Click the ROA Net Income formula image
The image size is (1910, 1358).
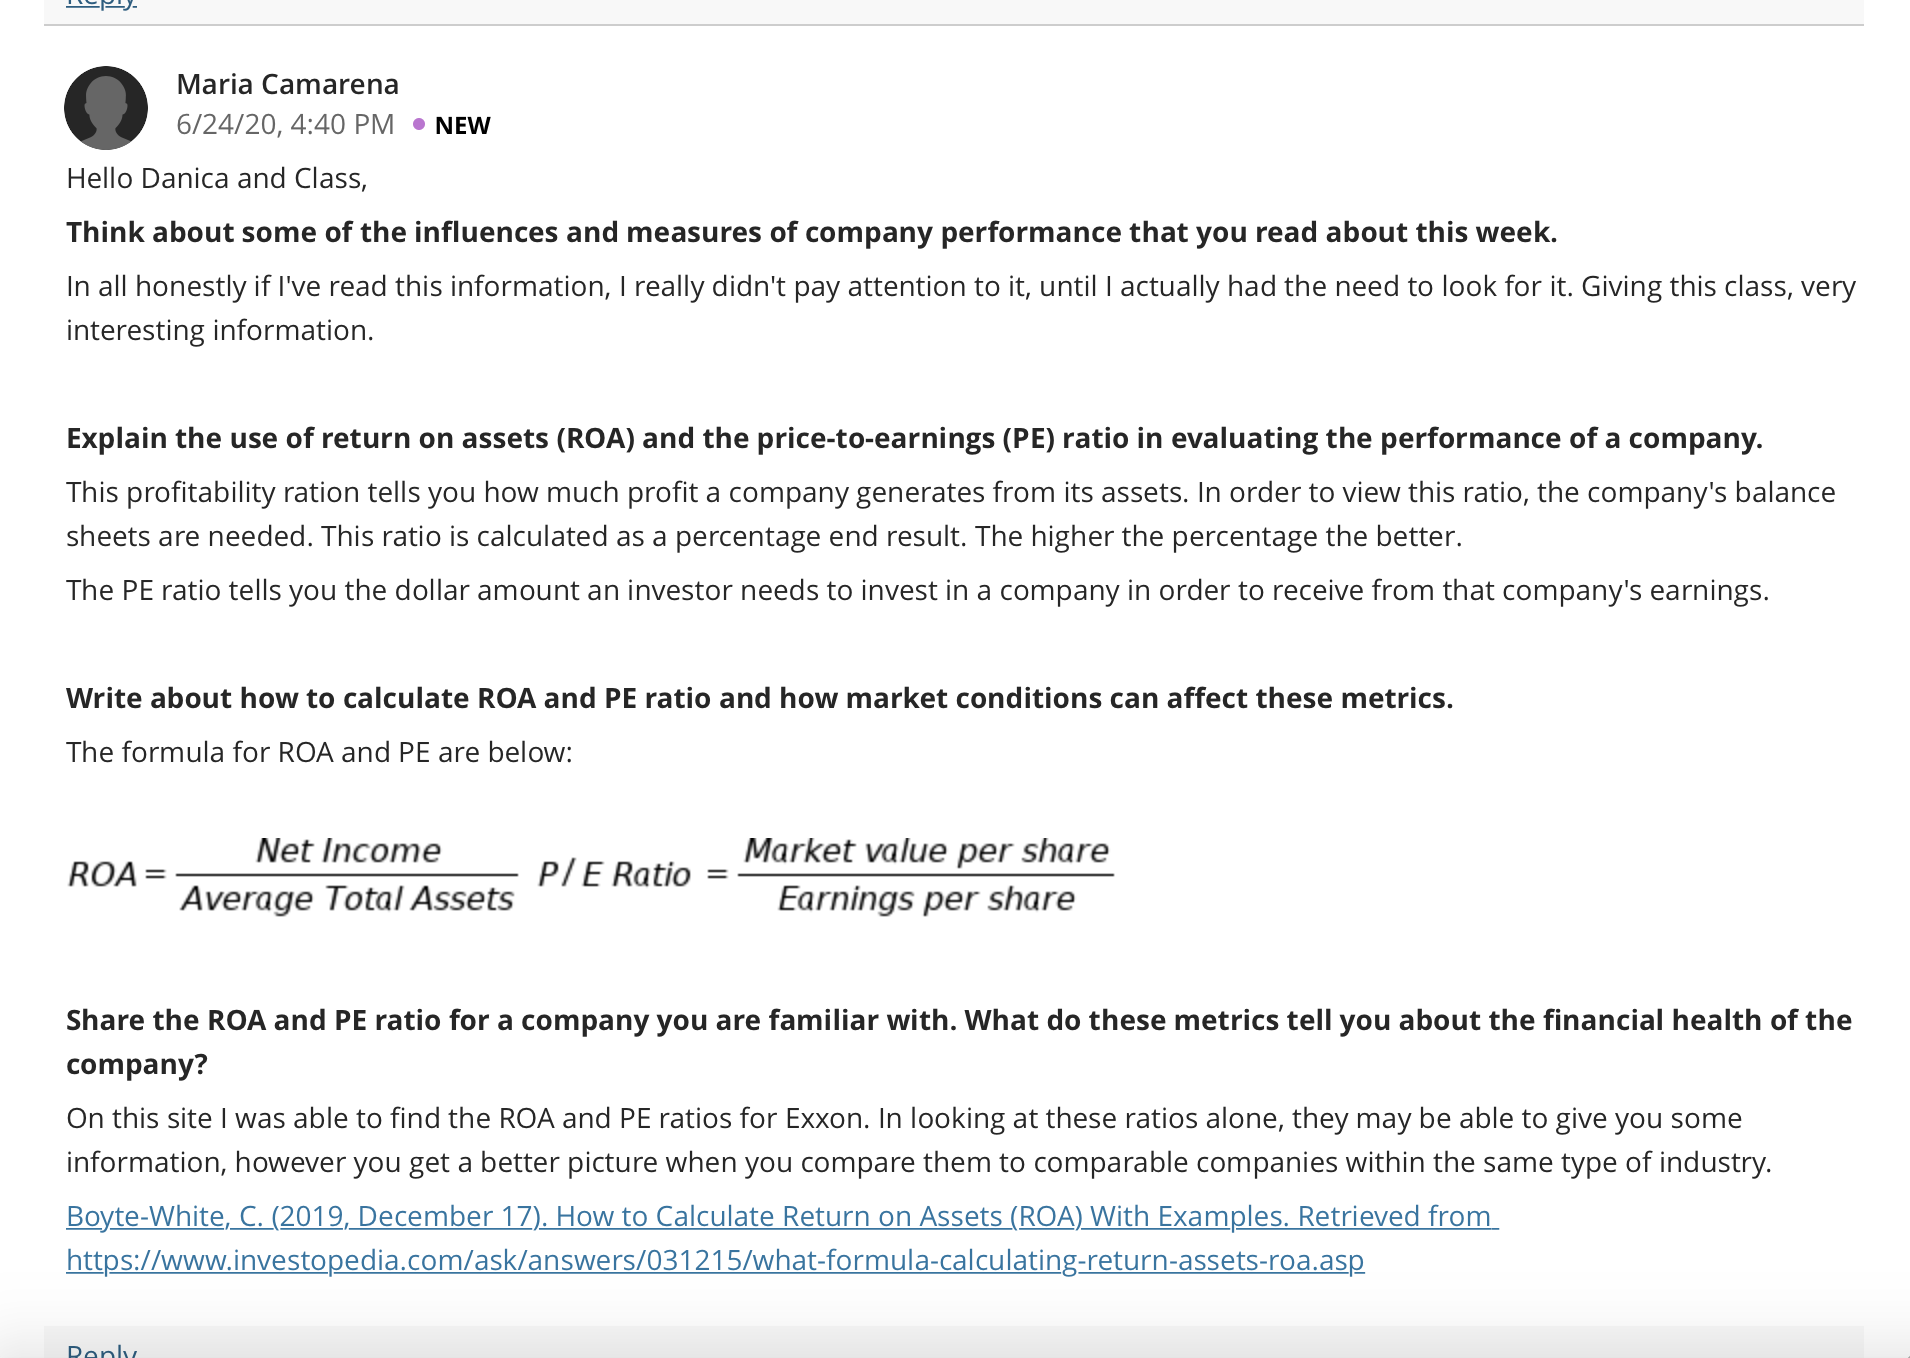[292, 874]
